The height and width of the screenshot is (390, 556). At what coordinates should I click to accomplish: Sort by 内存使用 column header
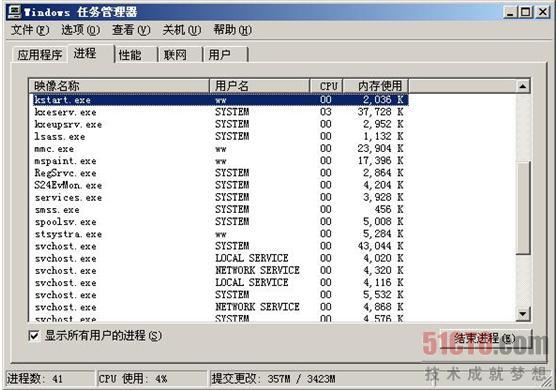(376, 86)
